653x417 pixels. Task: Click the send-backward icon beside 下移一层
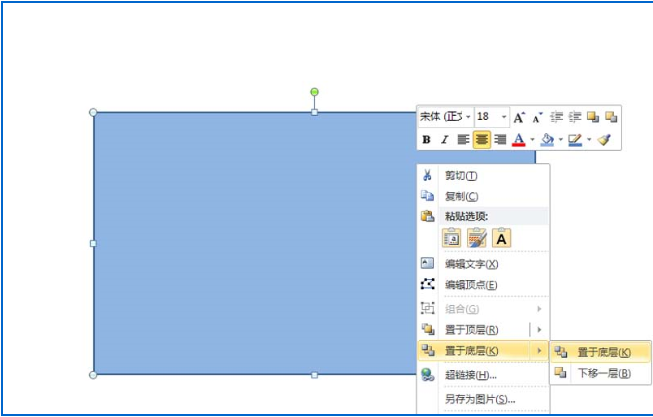(x=561, y=372)
